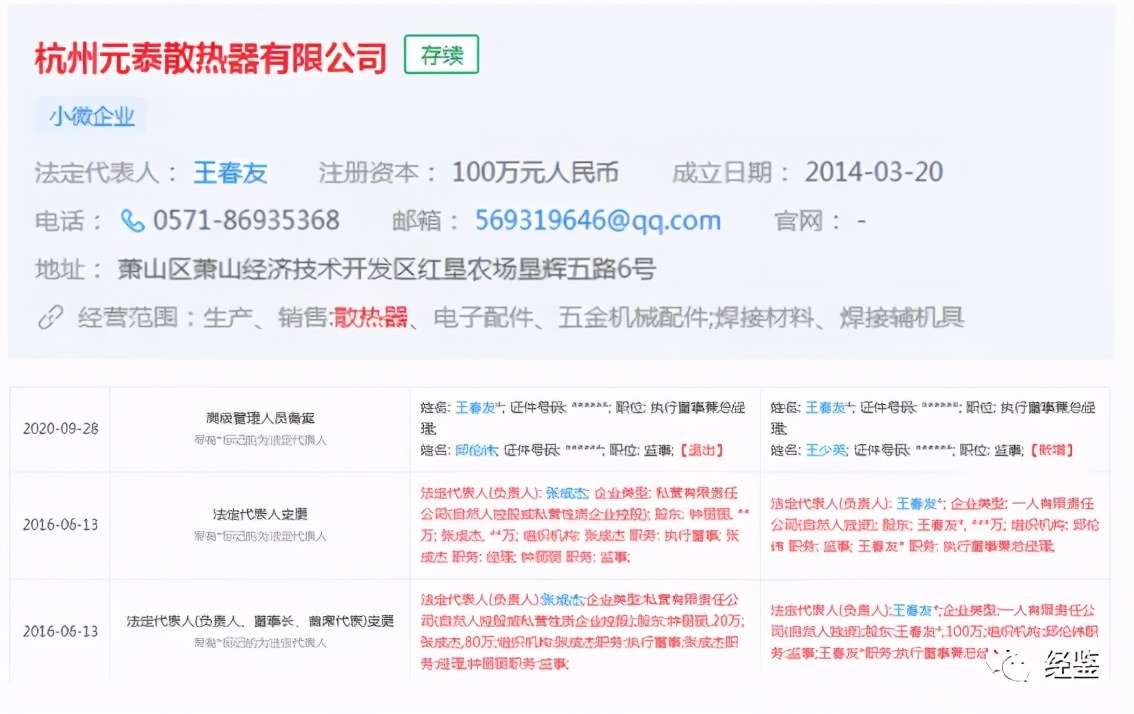Open legal representative 王春友 profile link
The image size is (1134, 714).
230,172
